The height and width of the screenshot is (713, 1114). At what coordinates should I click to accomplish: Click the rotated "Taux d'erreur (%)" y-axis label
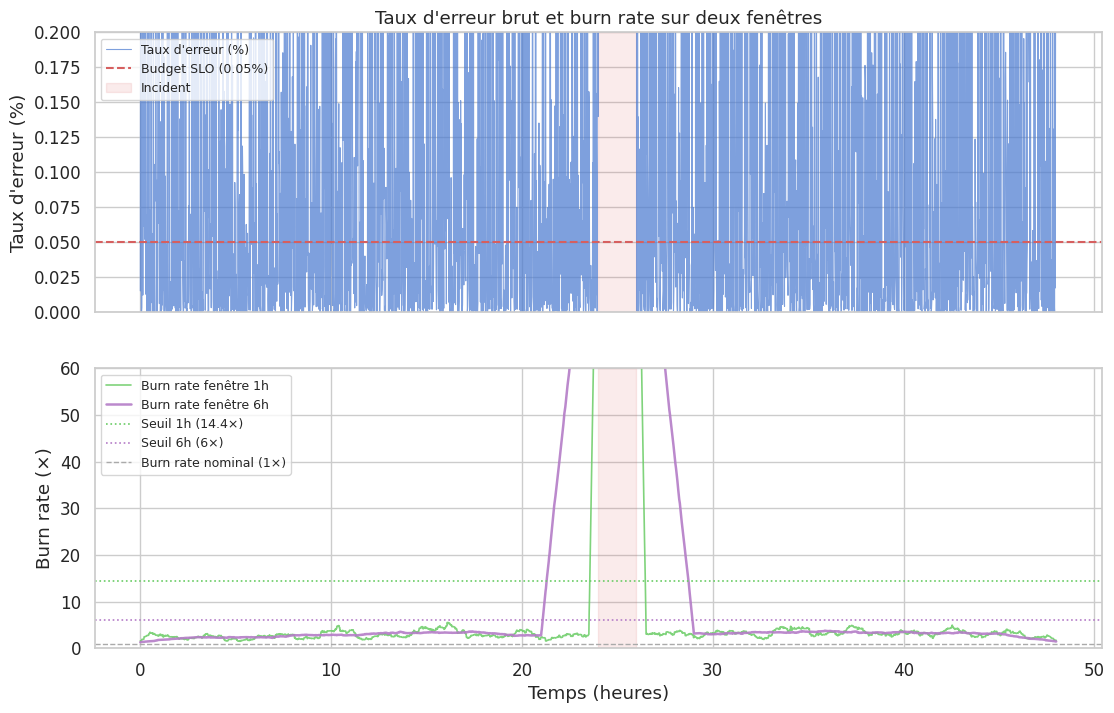point(17,173)
